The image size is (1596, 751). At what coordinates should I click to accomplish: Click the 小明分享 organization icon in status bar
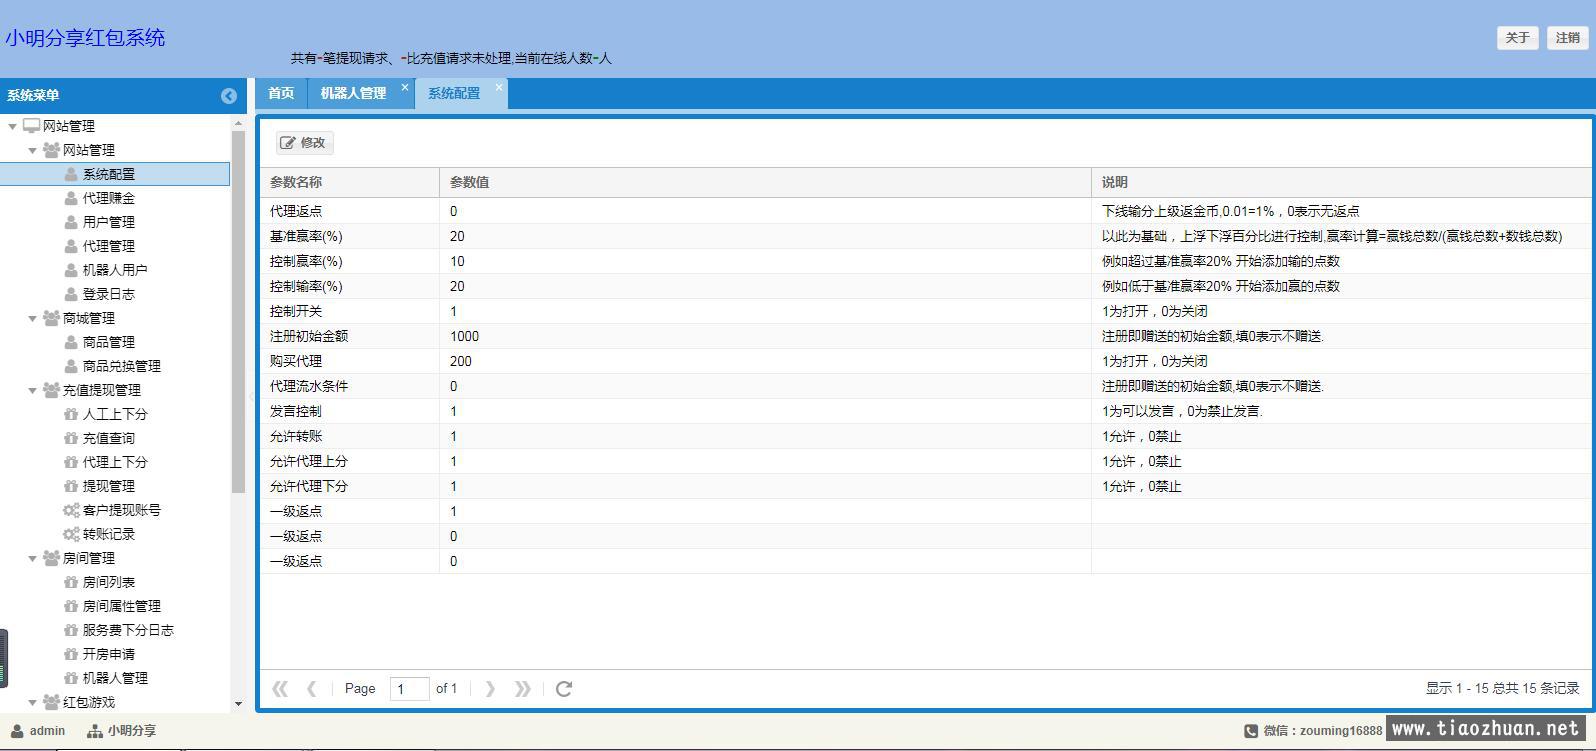(95, 731)
